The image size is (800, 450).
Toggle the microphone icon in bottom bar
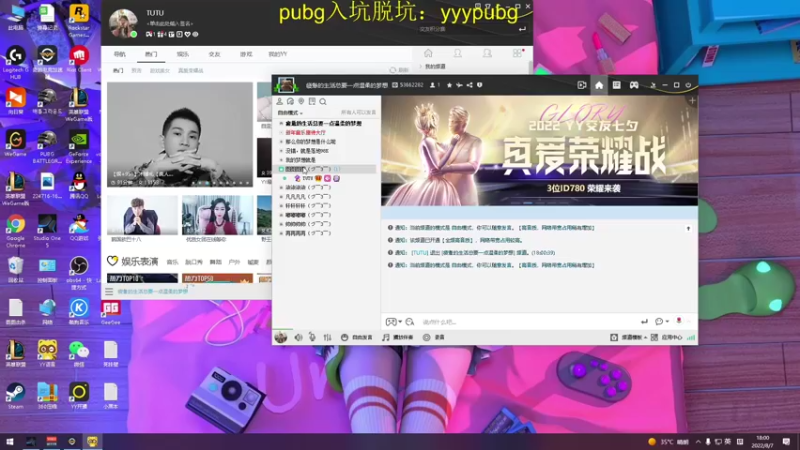point(312,337)
